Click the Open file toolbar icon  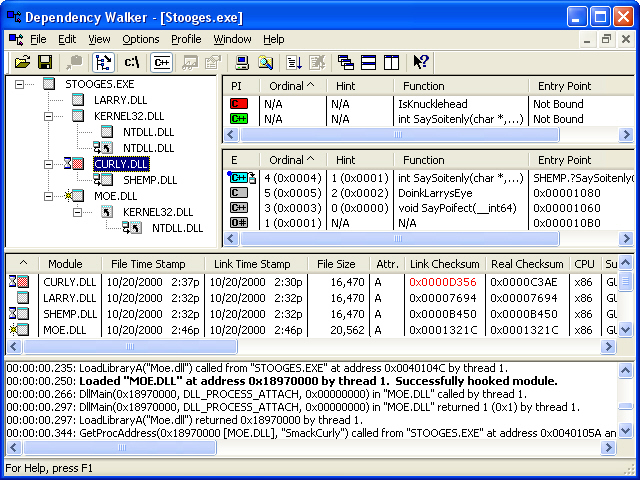coord(21,62)
